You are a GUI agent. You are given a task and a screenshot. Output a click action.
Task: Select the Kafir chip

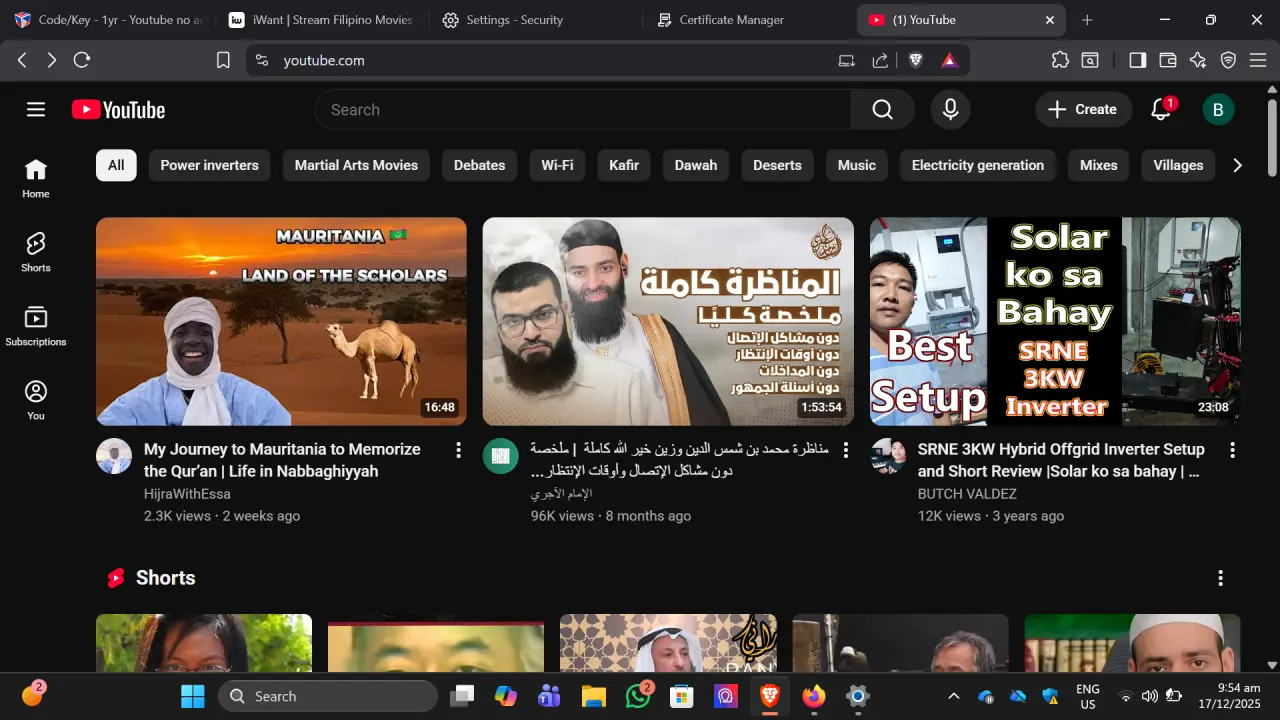pyautogui.click(x=624, y=165)
